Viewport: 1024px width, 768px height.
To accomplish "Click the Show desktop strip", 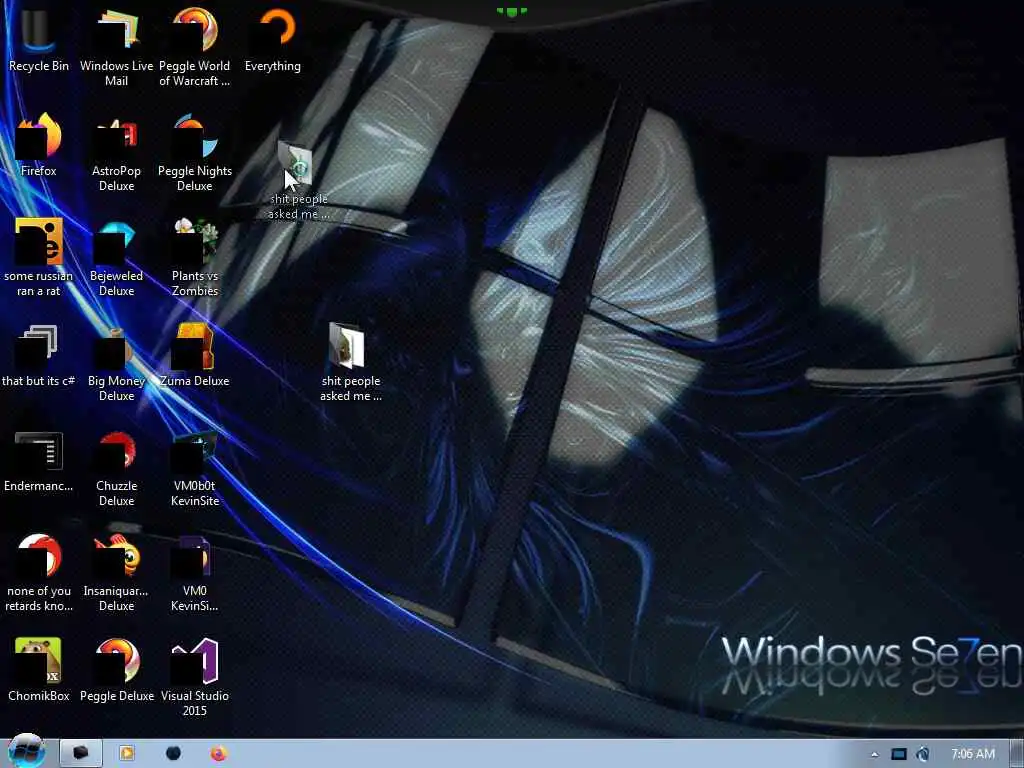I will pos(1017,754).
